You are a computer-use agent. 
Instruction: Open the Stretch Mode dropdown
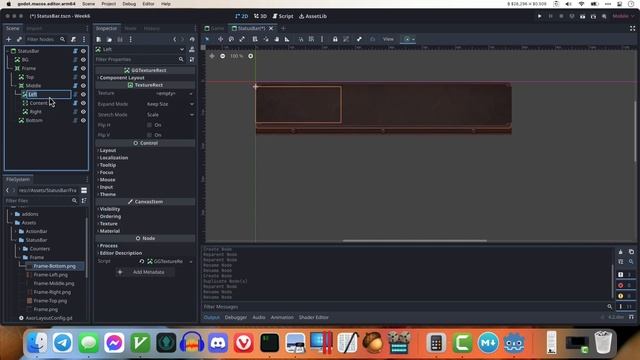170,115
